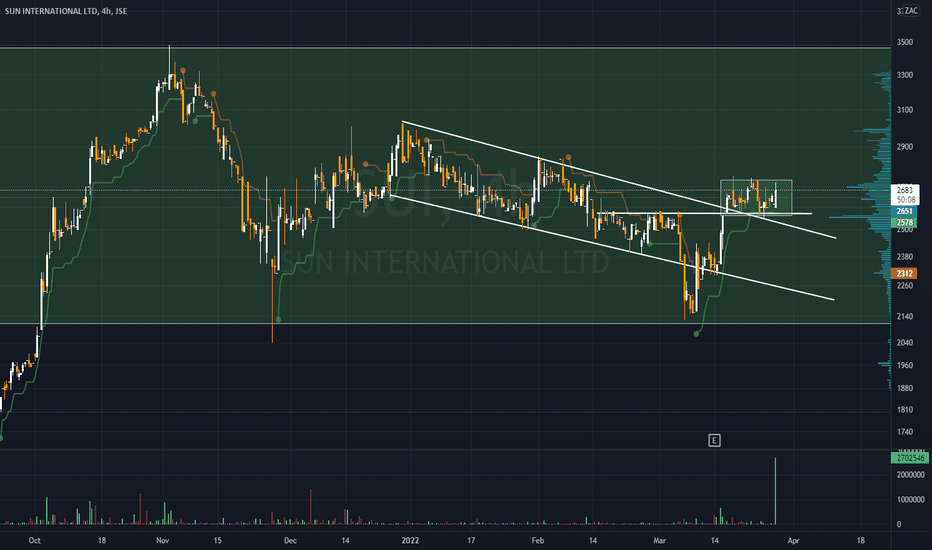This screenshot has width=932, height=550.
Task: Click the 1880 price axis label
Action: (x=905, y=388)
